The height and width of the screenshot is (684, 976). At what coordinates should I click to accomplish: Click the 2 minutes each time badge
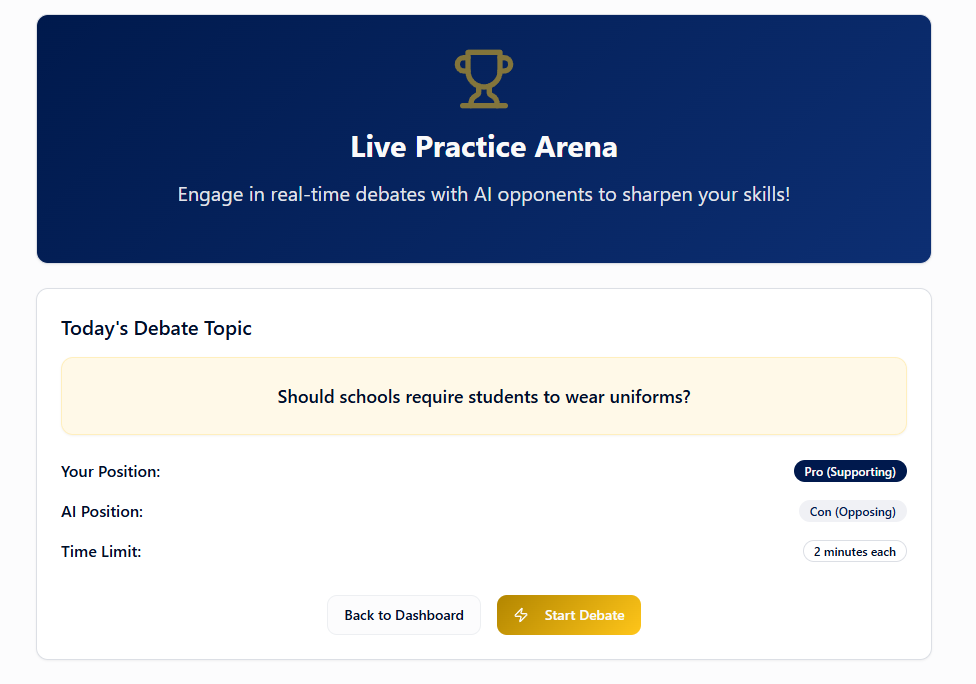coord(854,551)
